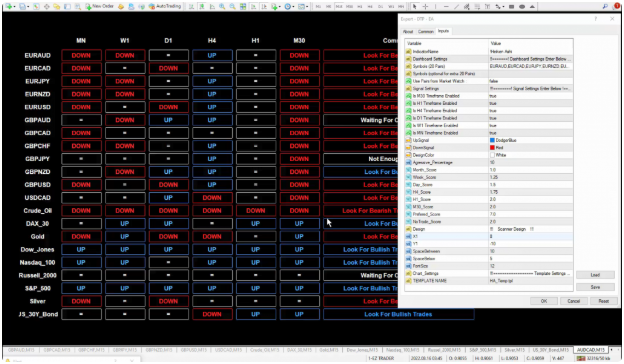The height and width of the screenshot is (364, 624).
Task: Click the search magnifier icon
Action: 605,6
